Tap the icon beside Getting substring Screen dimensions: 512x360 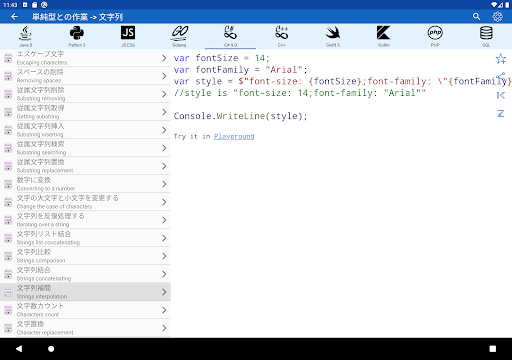pyautogui.click(x=8, y=112)
